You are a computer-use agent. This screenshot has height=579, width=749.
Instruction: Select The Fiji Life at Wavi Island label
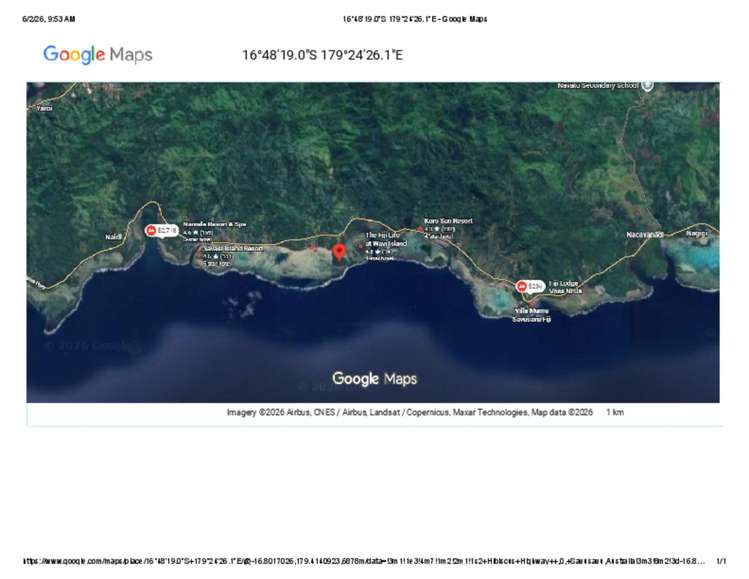[386, 239]
